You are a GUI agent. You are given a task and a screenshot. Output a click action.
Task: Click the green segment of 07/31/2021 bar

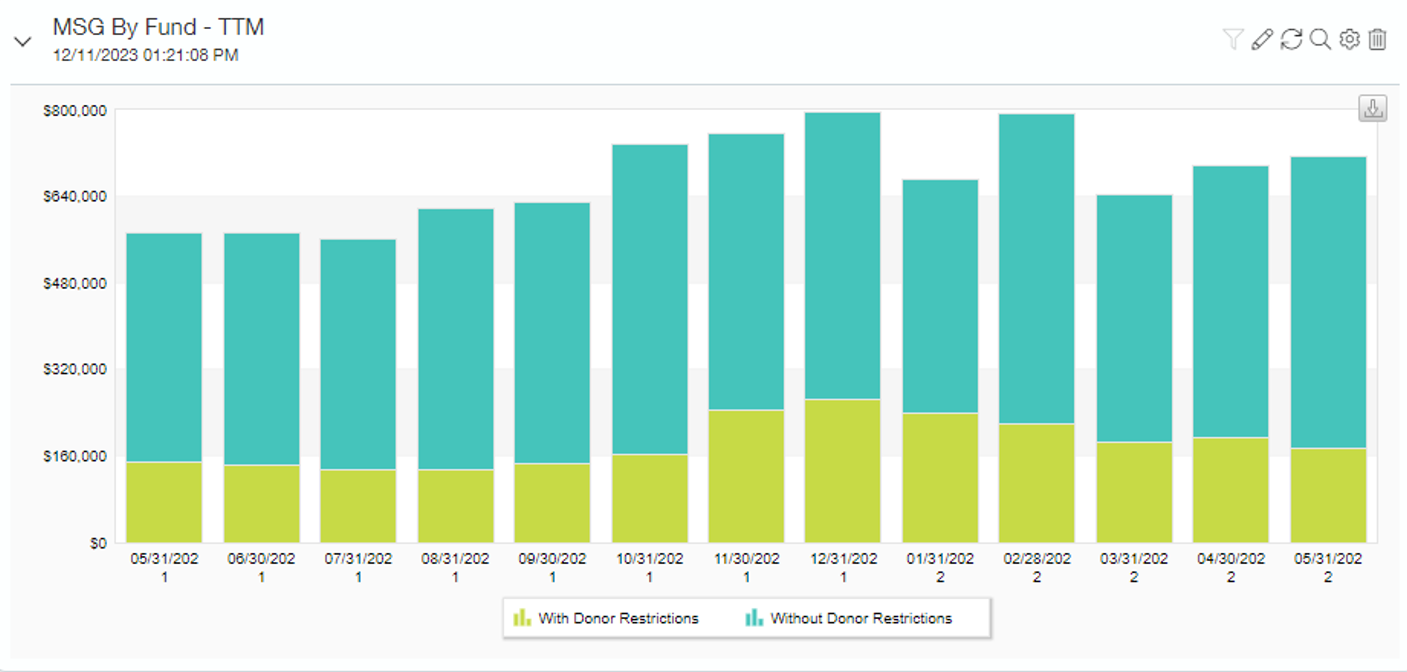(358, 506)
